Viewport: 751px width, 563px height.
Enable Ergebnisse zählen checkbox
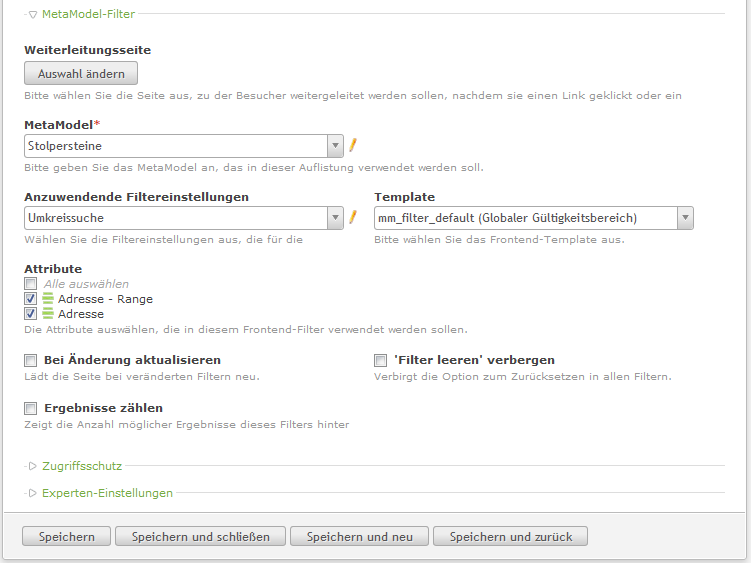pyautogui.click(x=31, y=408)
